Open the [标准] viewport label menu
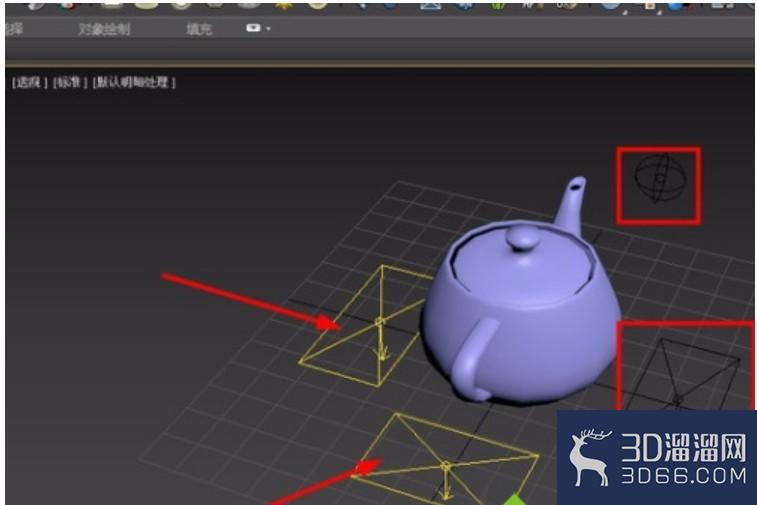Viewport: 757px width, 505px height. pos(70,82)
